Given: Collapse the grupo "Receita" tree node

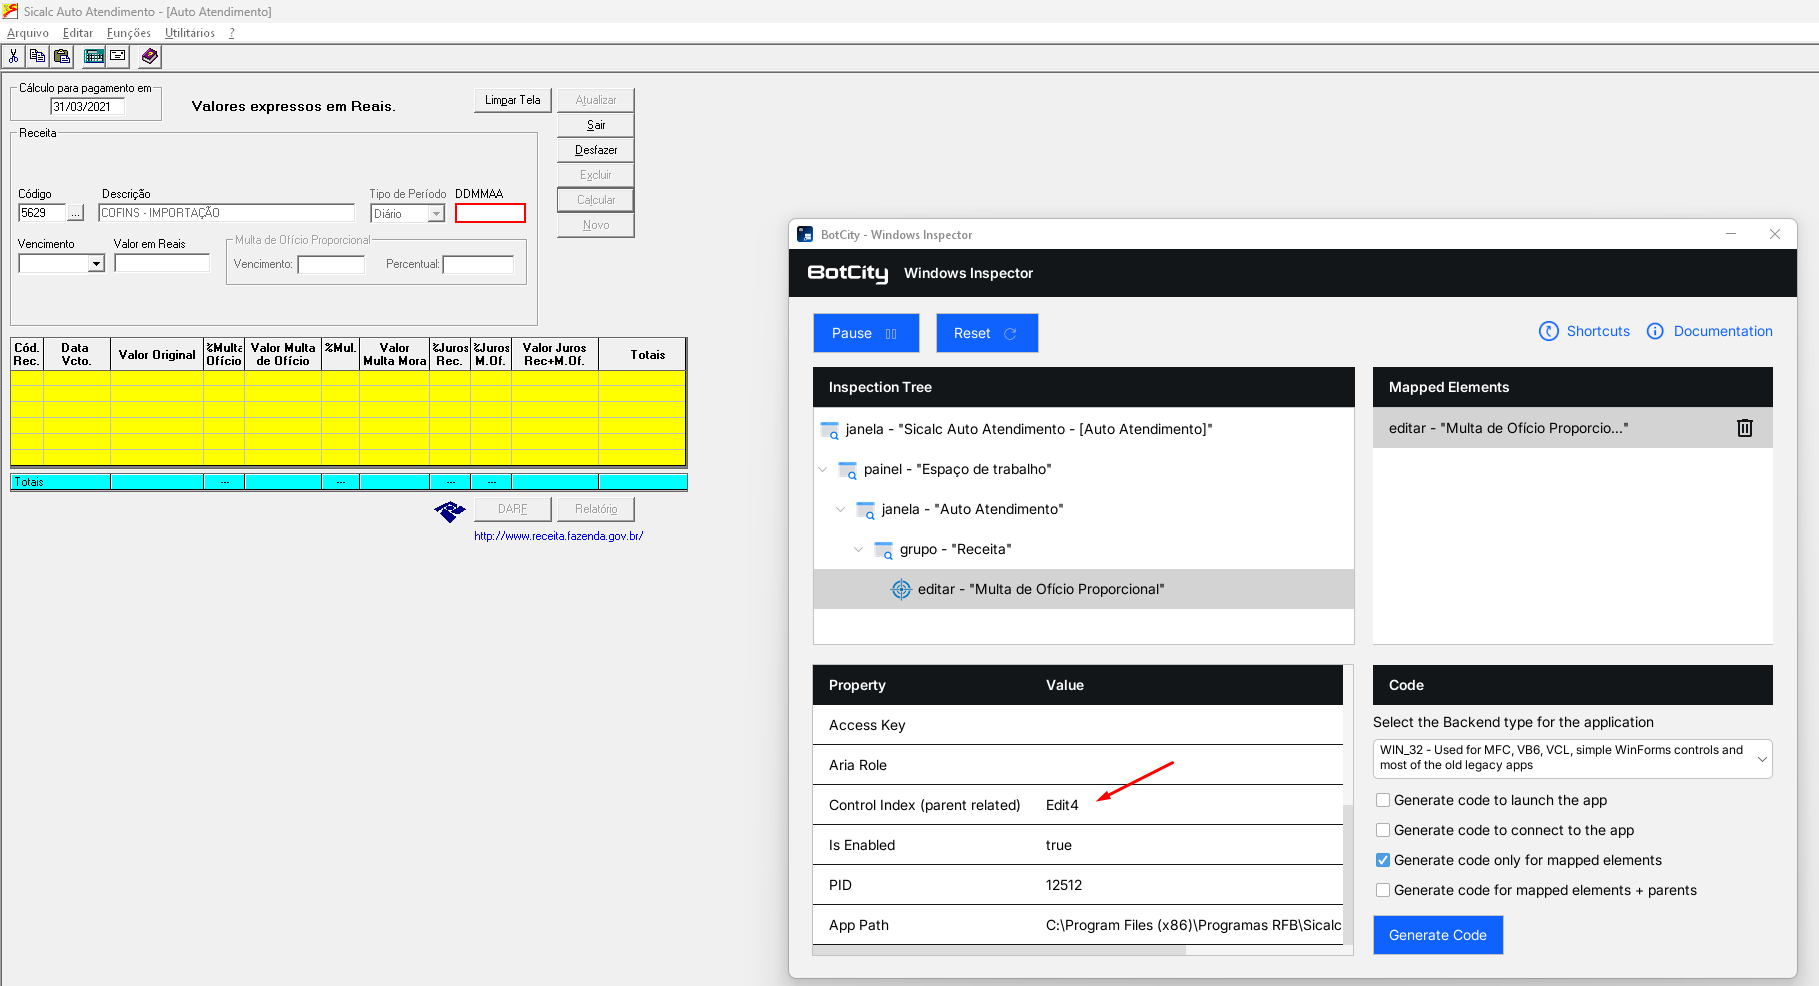Looking at the screenshot, I should click(858, 549).
